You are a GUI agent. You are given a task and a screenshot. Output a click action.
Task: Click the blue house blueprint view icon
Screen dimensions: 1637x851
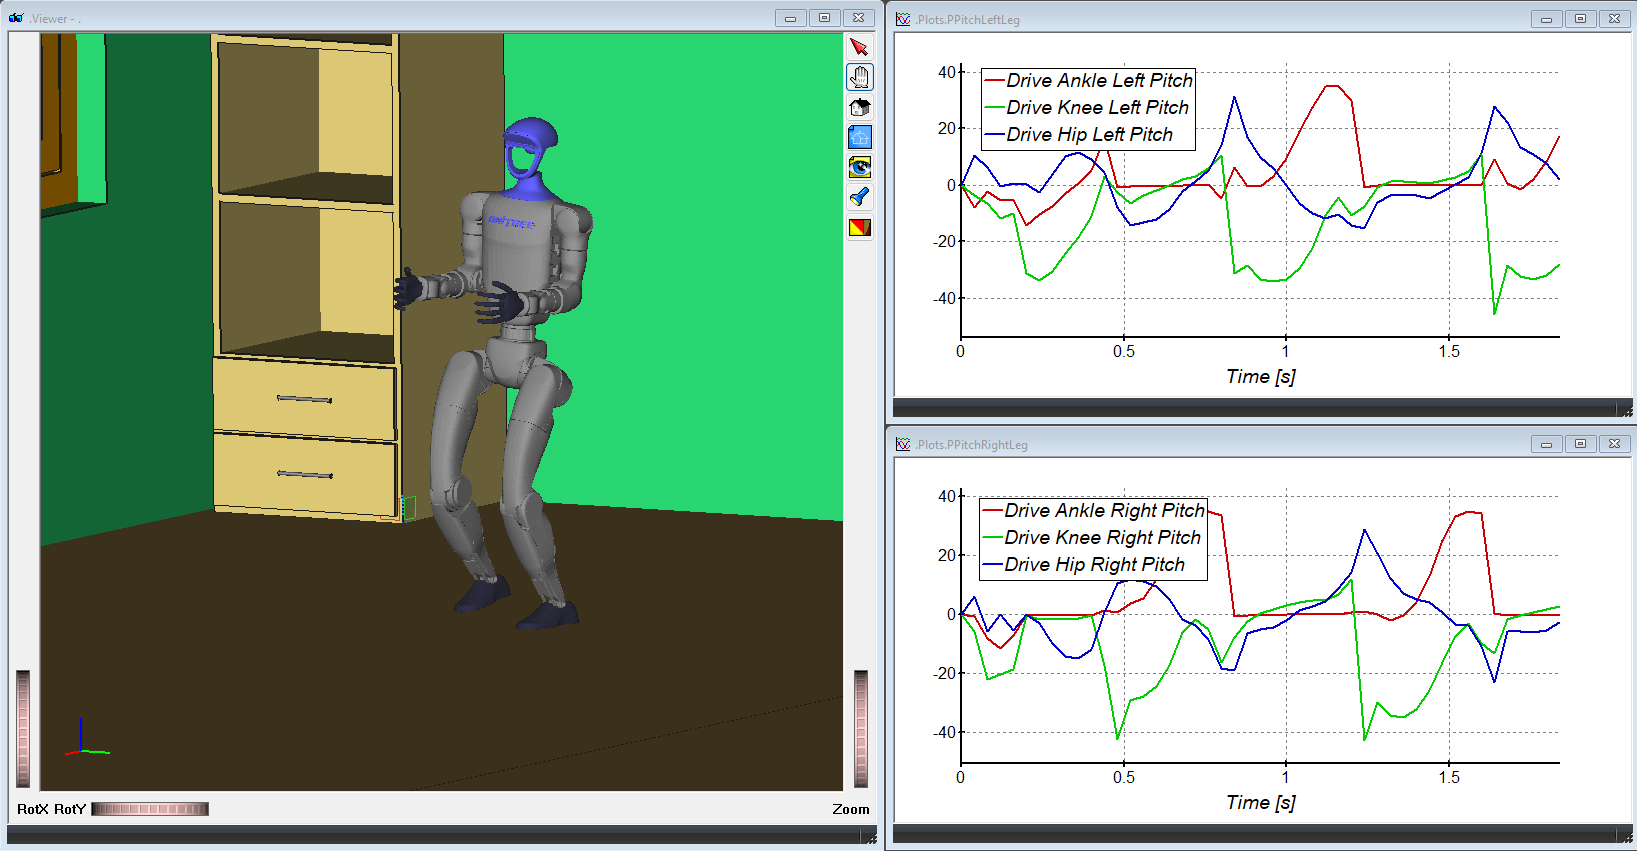[859, 137]
